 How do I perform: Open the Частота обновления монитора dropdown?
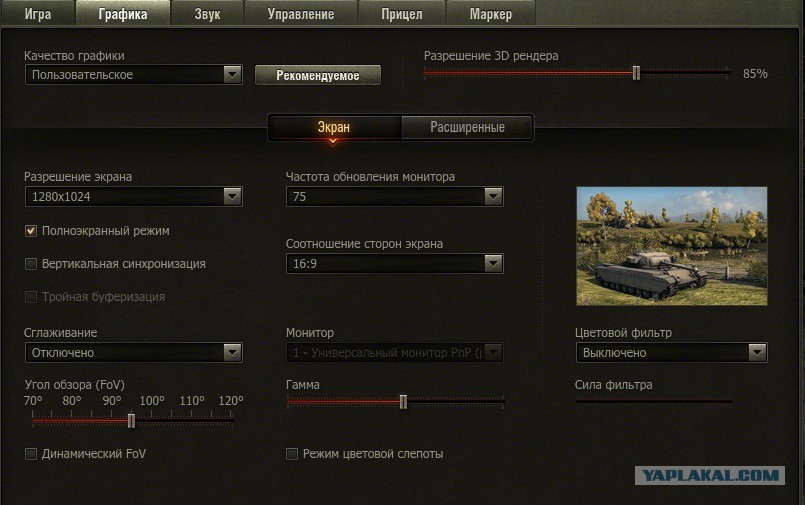(x=394, y=197)
